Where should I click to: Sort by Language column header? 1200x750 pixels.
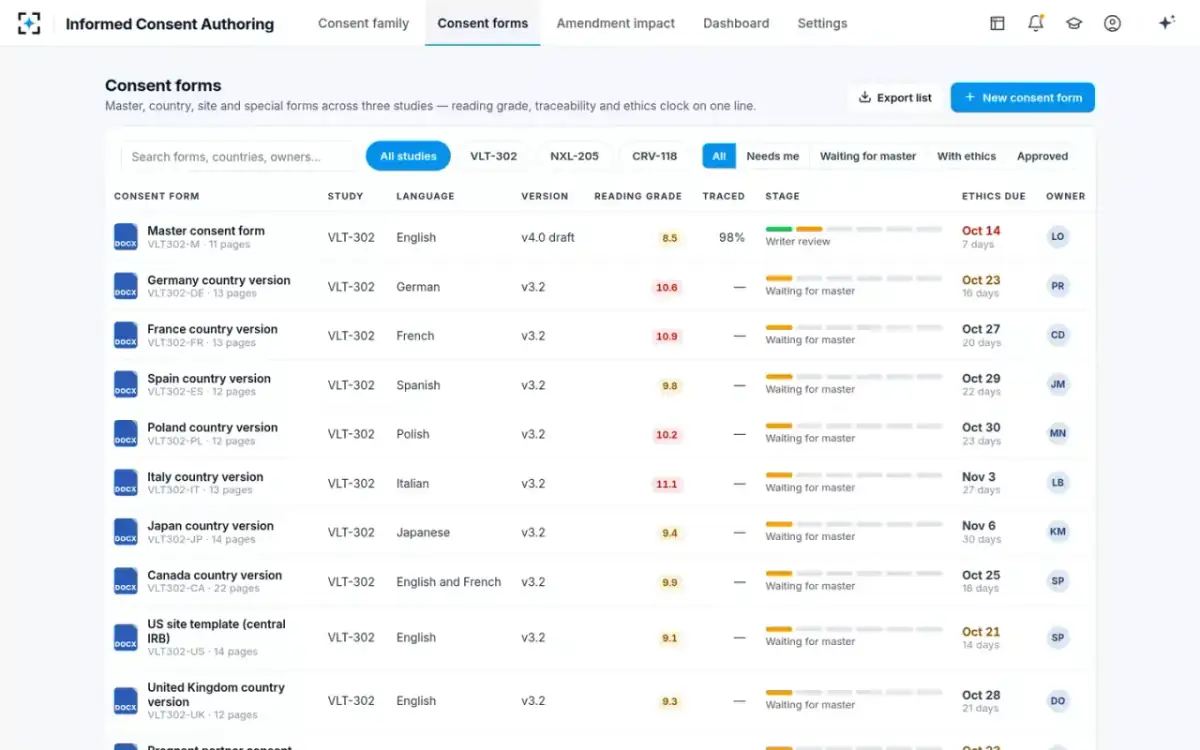(x=425, y=196)
